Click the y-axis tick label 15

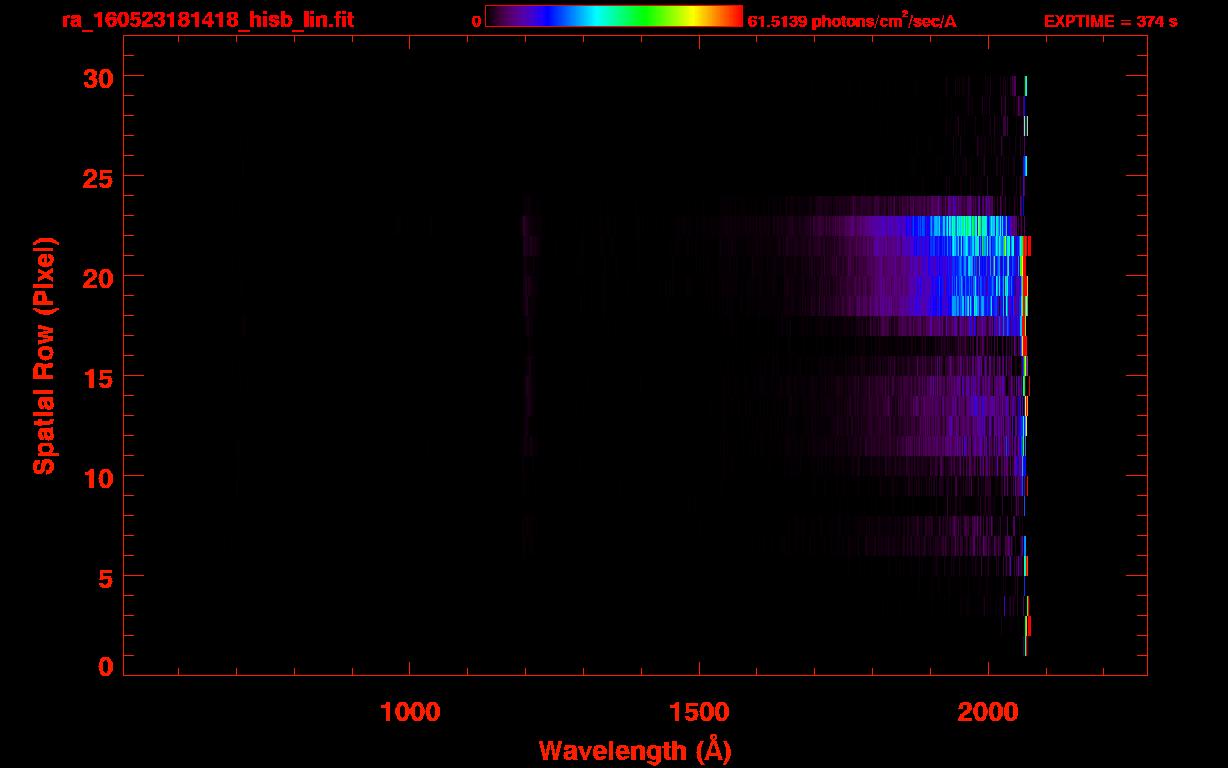pyautogui.click(x=98, y=377)
